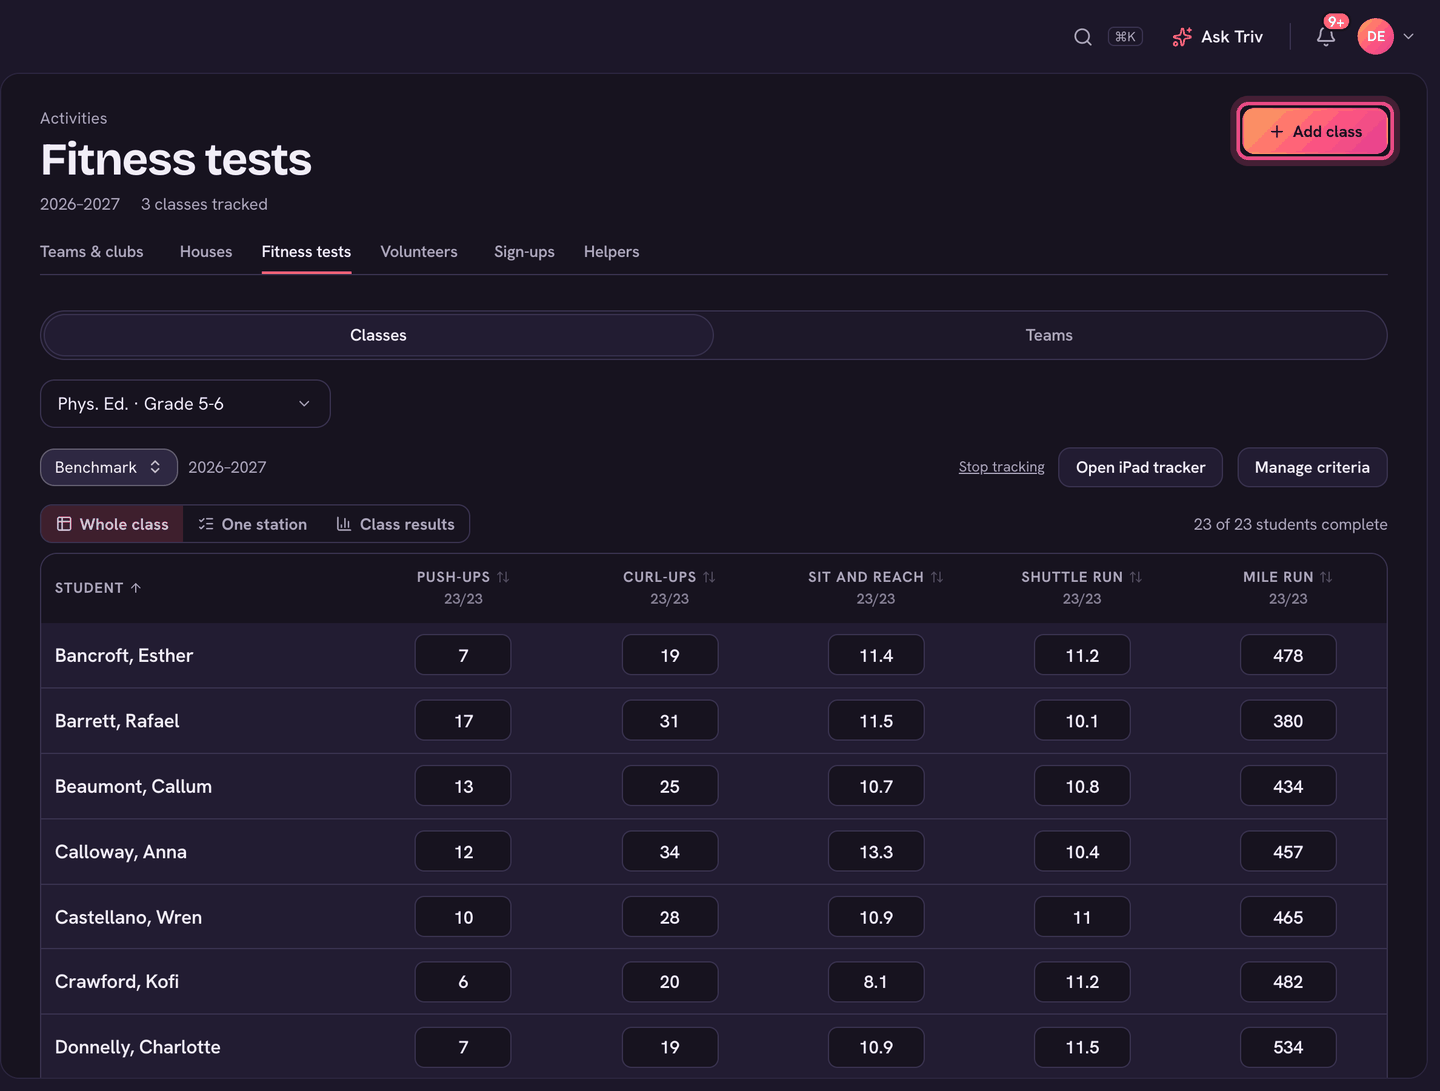Viewport: 1440px width, 1091px height.
Task: Sort by Mile Run column arrows
Action: (1326, 577)
